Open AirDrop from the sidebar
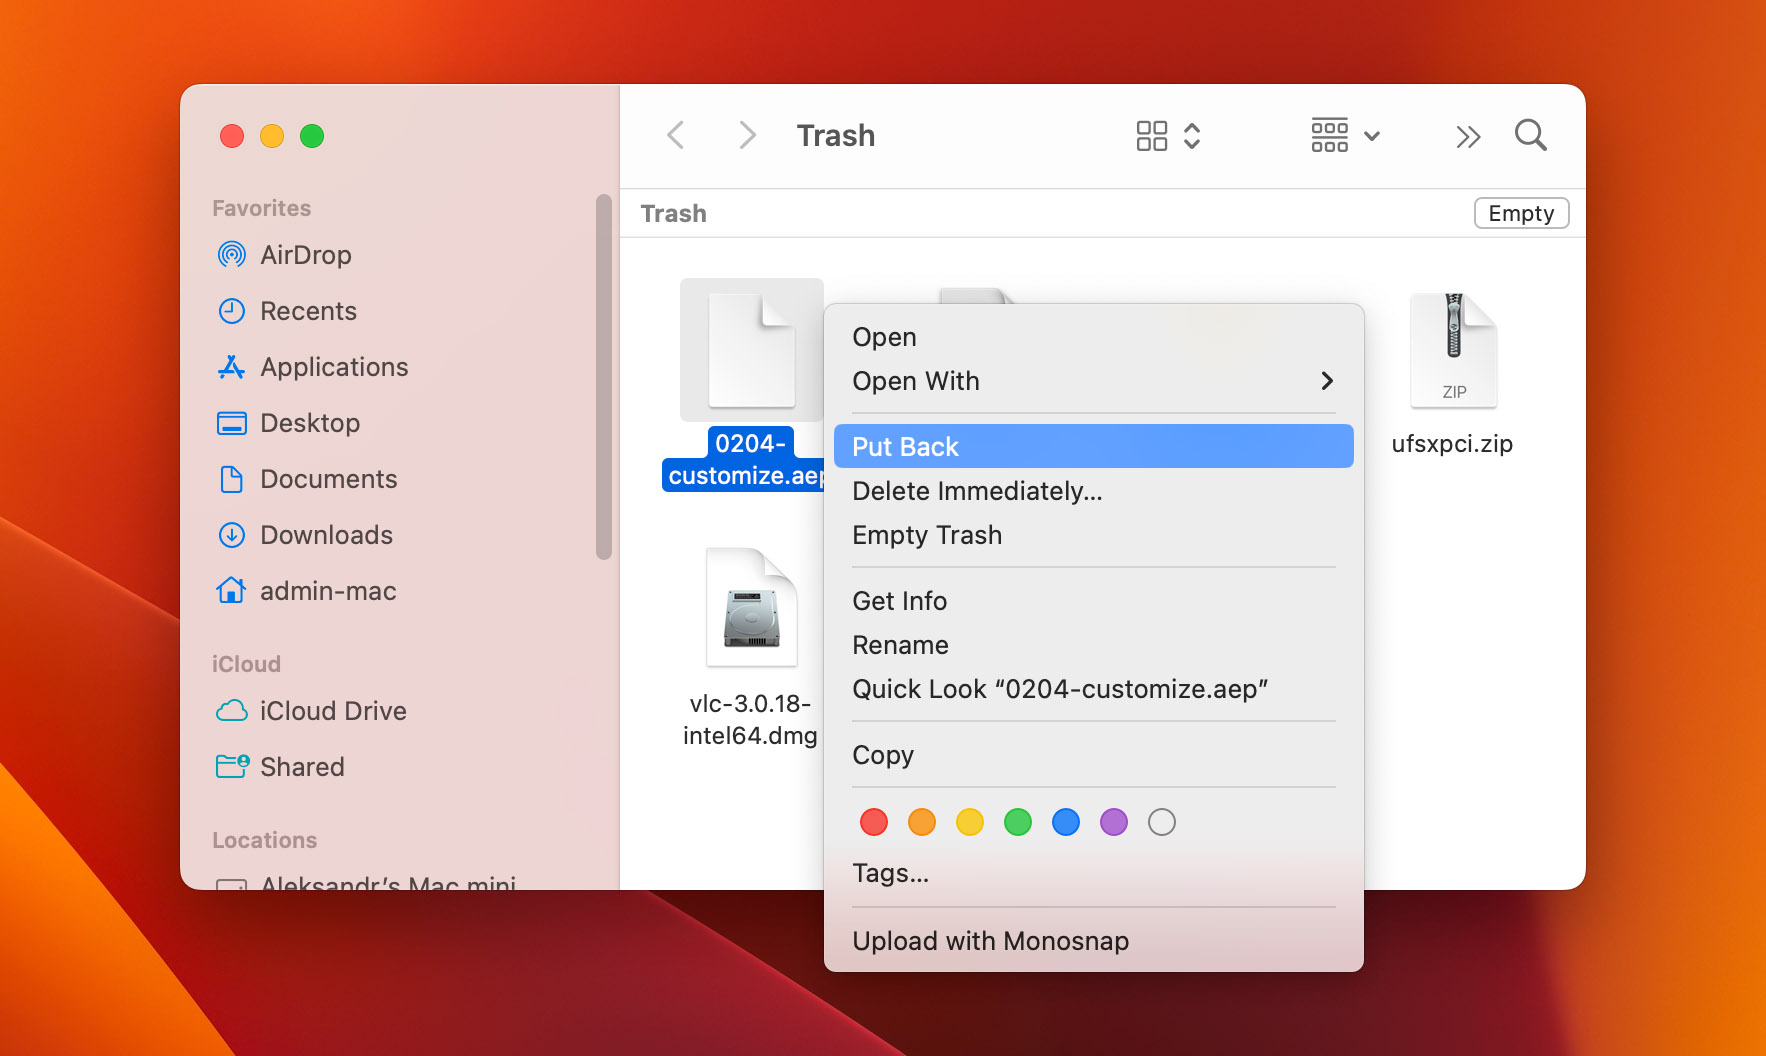 (x=305, y=255)
